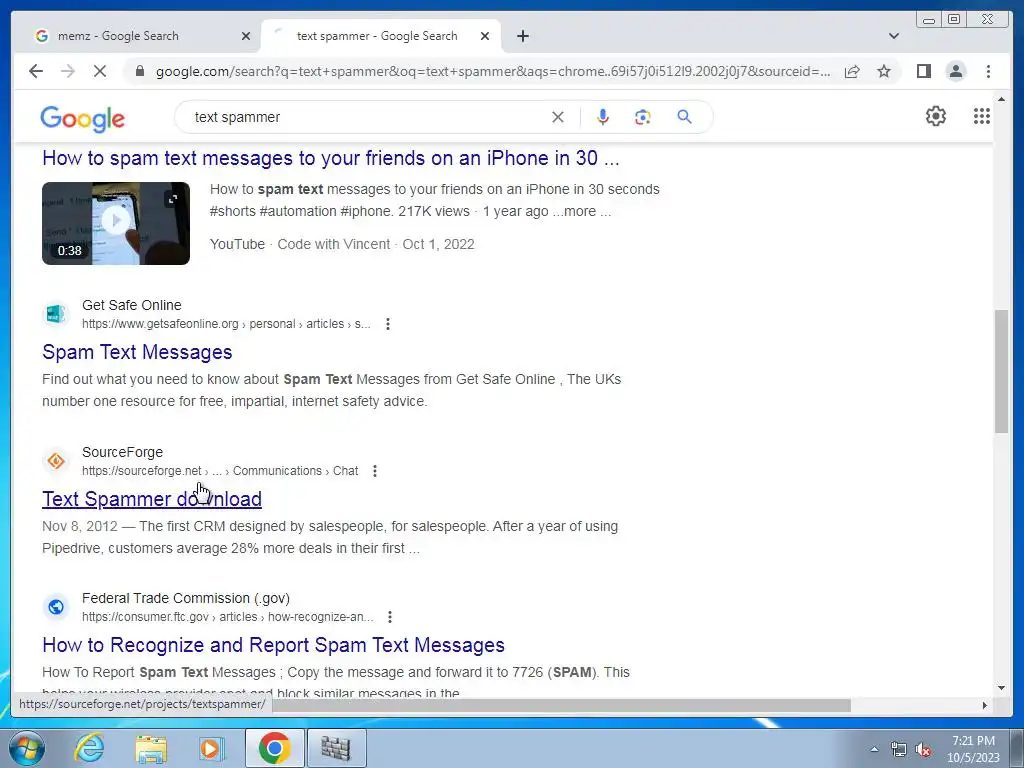1024x768 pixels.
Task: Stop loading the page
Action: (x=99, y=71)
